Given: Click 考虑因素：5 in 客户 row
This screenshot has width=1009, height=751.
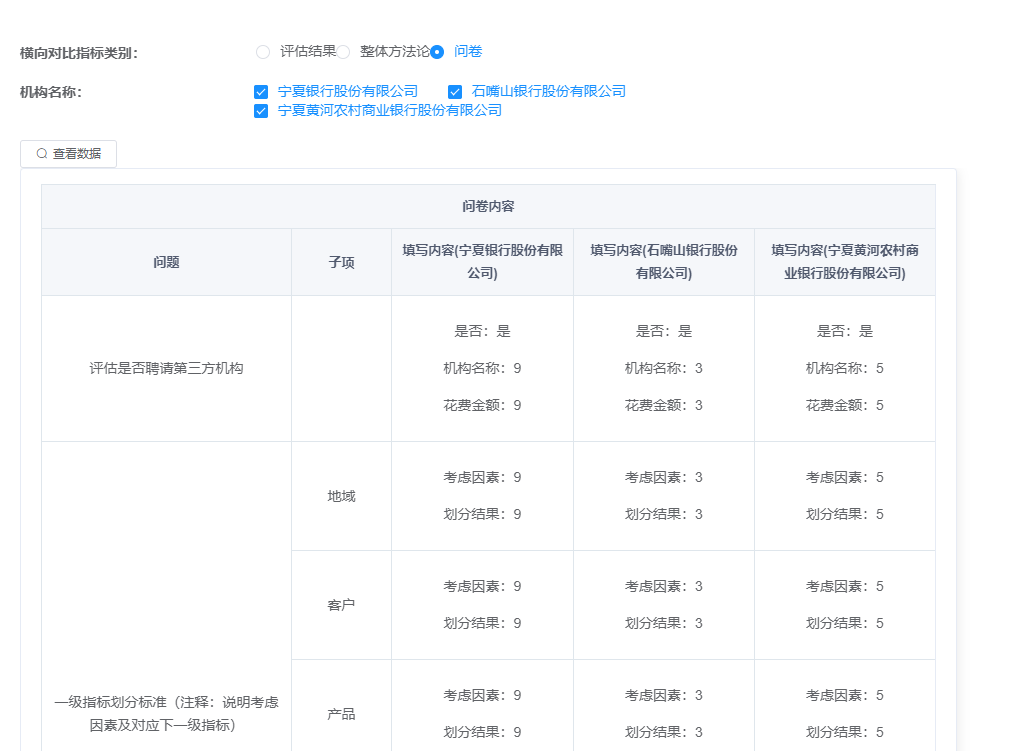Looking at the screenshot, I should point(845,587).
